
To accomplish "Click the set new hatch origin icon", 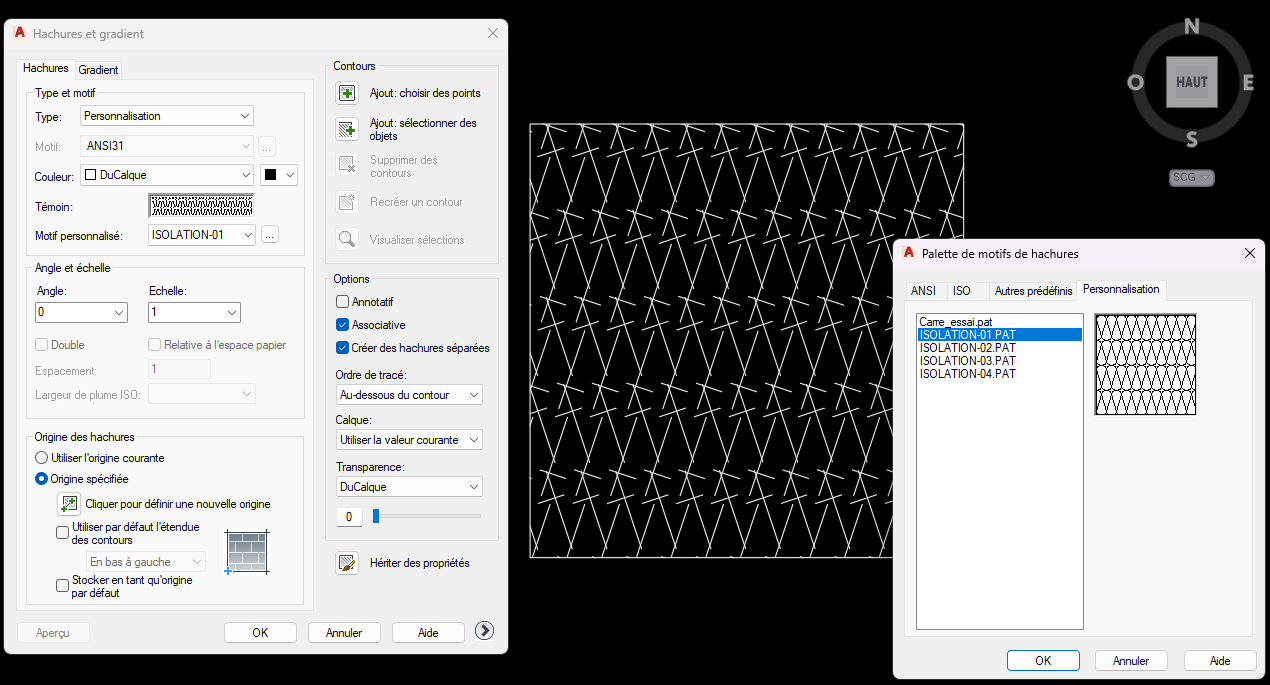I will point(68,504).
